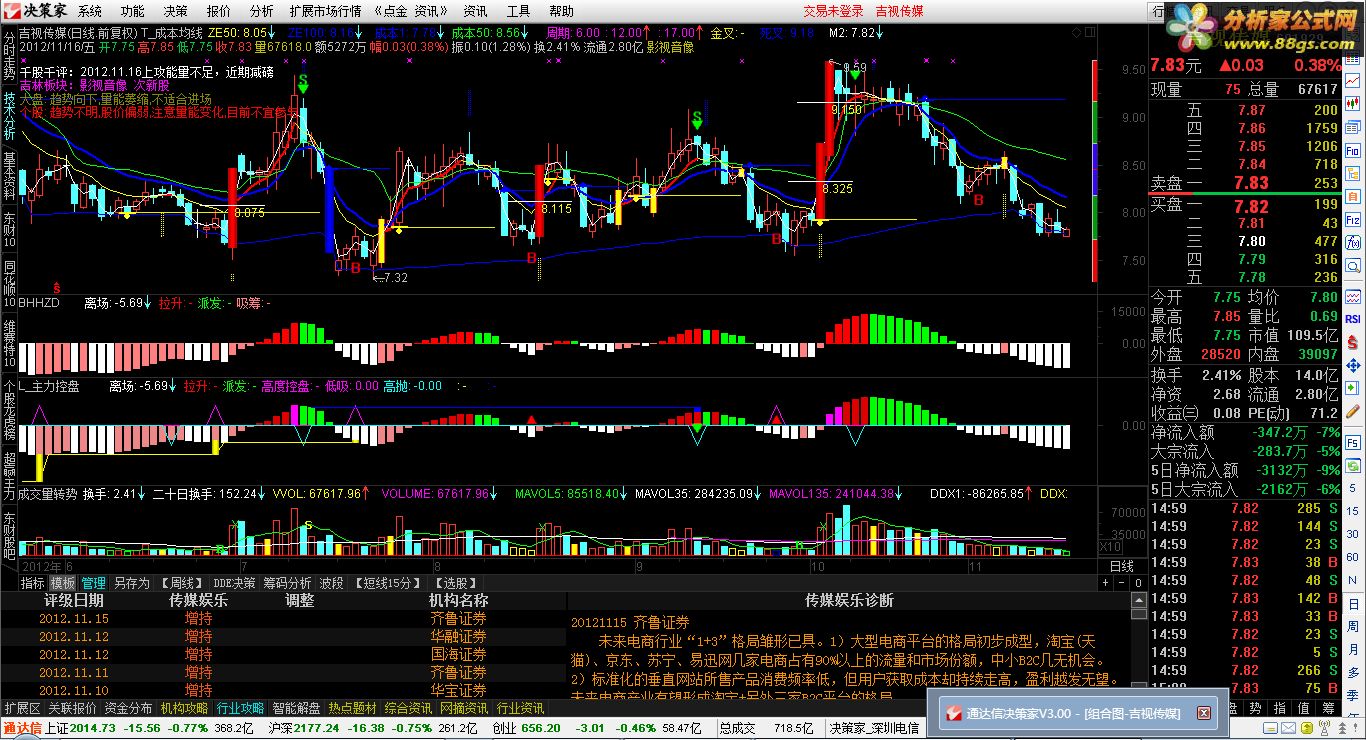Open the f(x) formula manager icon
1366x740 pixels.
coord(1353,243)
